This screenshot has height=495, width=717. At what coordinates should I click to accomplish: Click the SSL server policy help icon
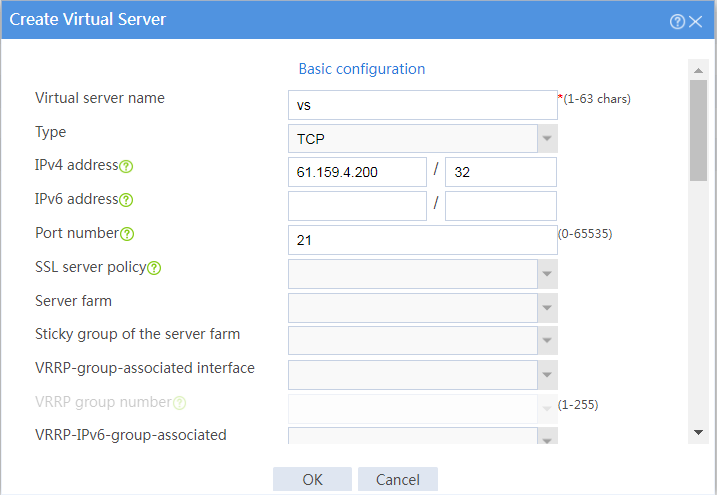pyautogui.click(x=154, y=268)
